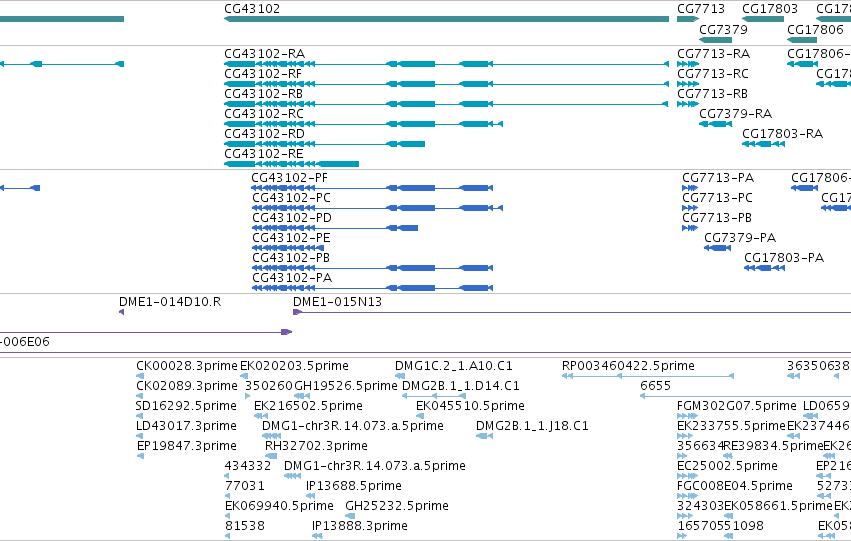Select the CG7379 gene

[x=715, y=40]
